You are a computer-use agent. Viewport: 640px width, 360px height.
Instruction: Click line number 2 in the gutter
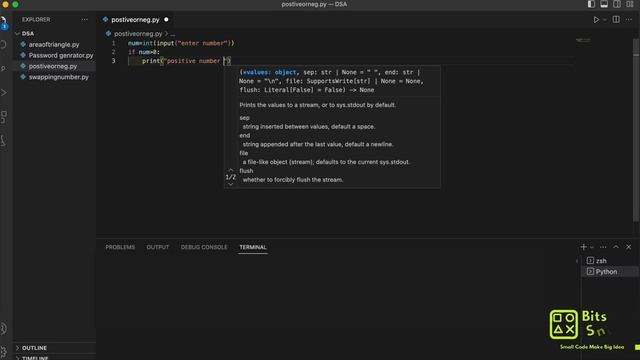point(113,52)
